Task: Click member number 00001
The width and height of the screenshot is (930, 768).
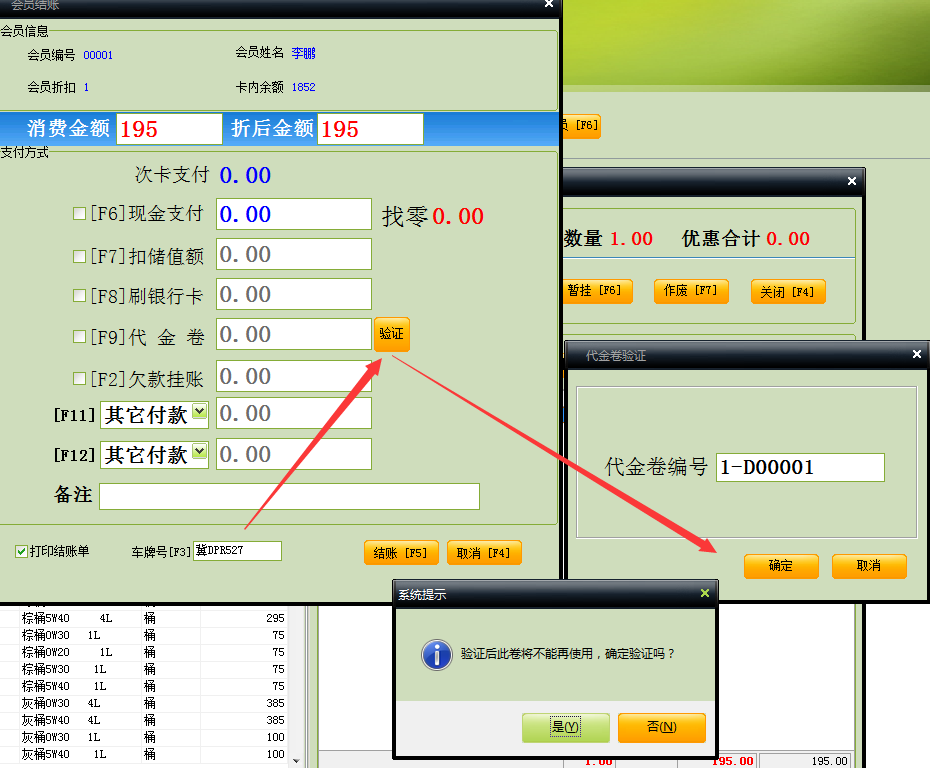Action: click(98, 55)
